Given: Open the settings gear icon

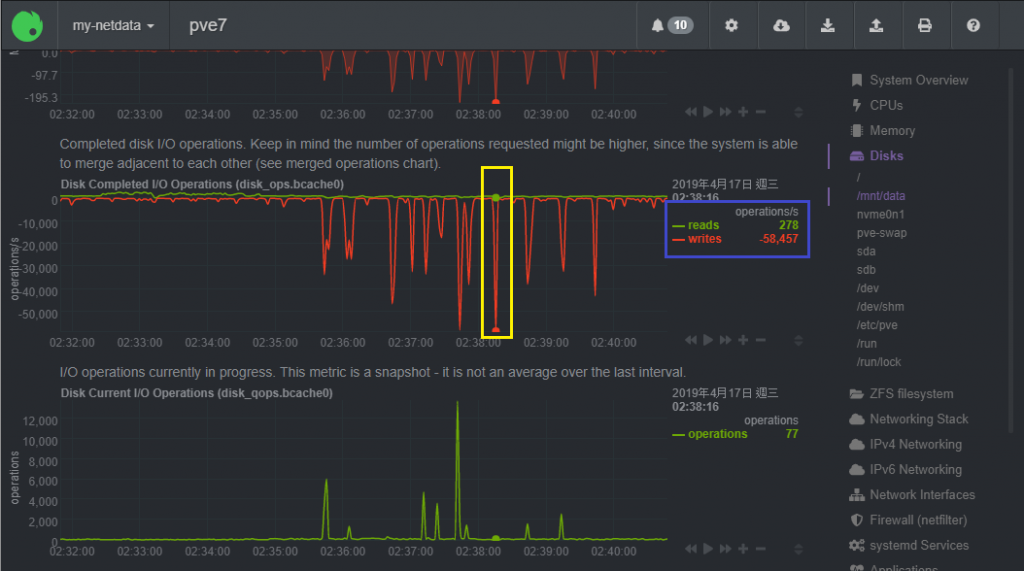Looking at the screenshot, I should [731, 25].
